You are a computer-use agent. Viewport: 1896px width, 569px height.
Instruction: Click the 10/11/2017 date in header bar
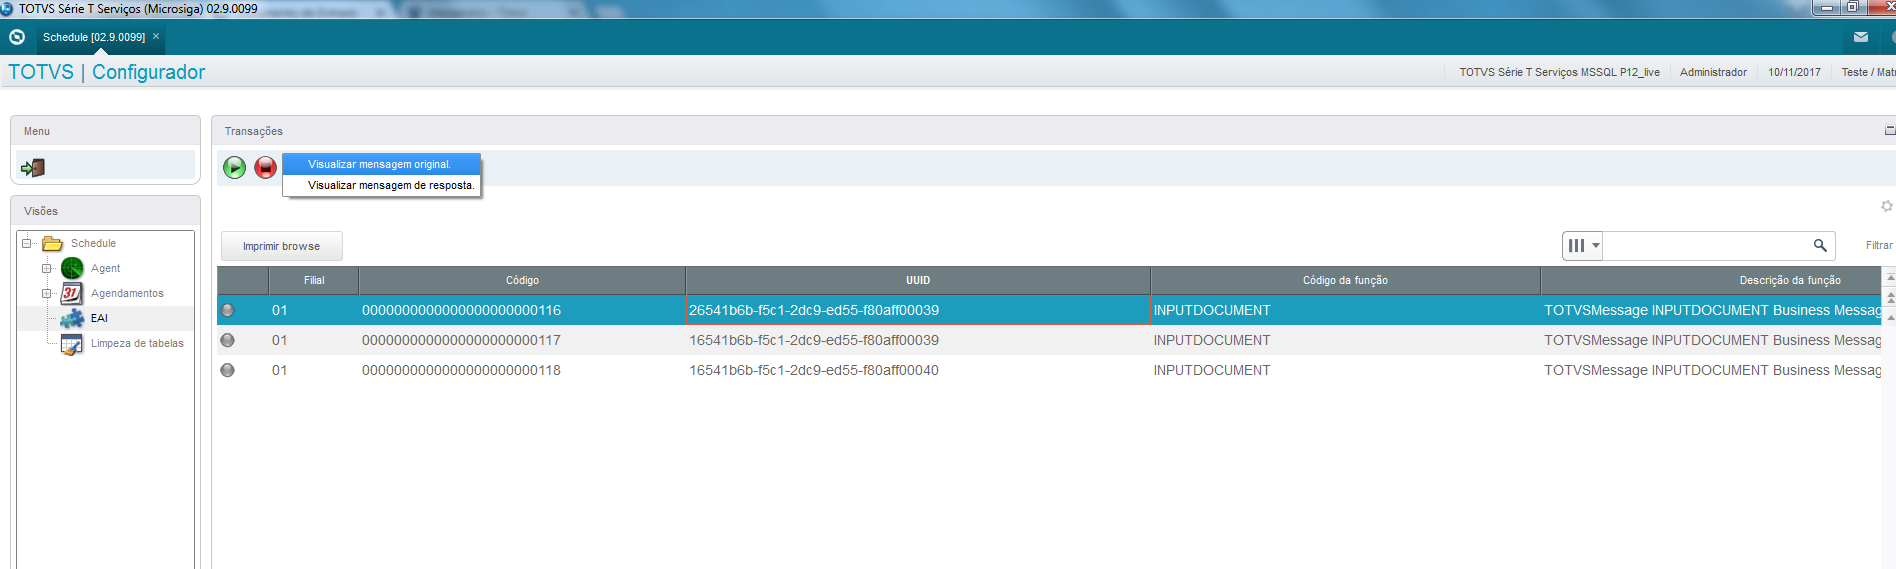pos(1794,72)
